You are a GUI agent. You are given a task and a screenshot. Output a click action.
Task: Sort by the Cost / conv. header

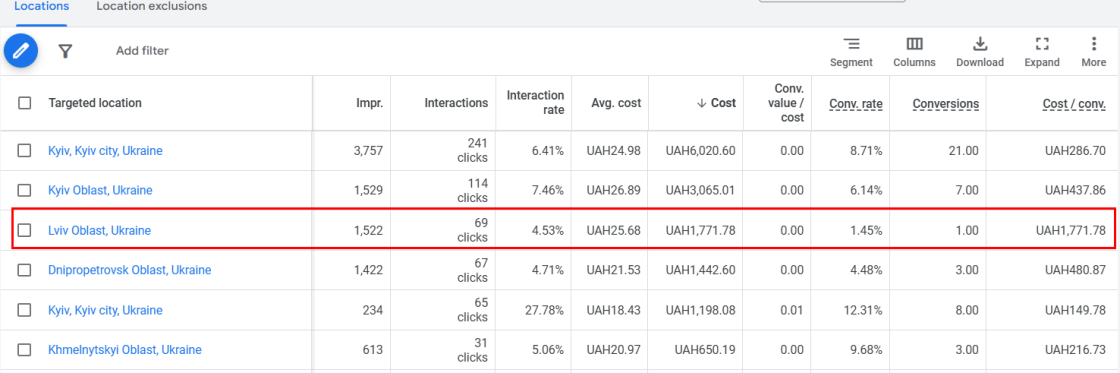[1074, 104]
